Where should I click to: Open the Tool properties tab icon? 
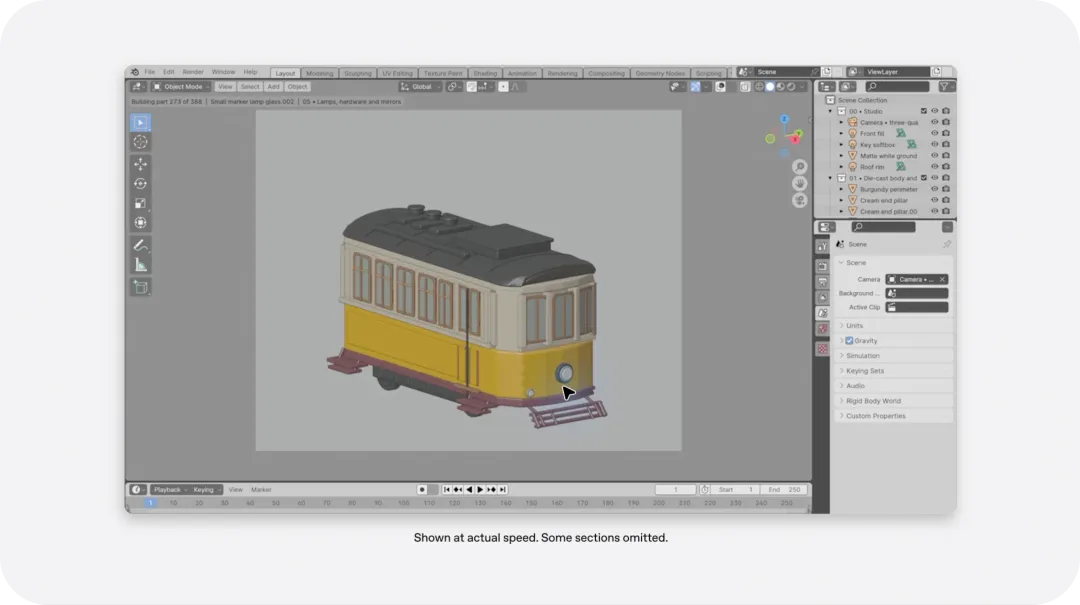pos(822,247)
